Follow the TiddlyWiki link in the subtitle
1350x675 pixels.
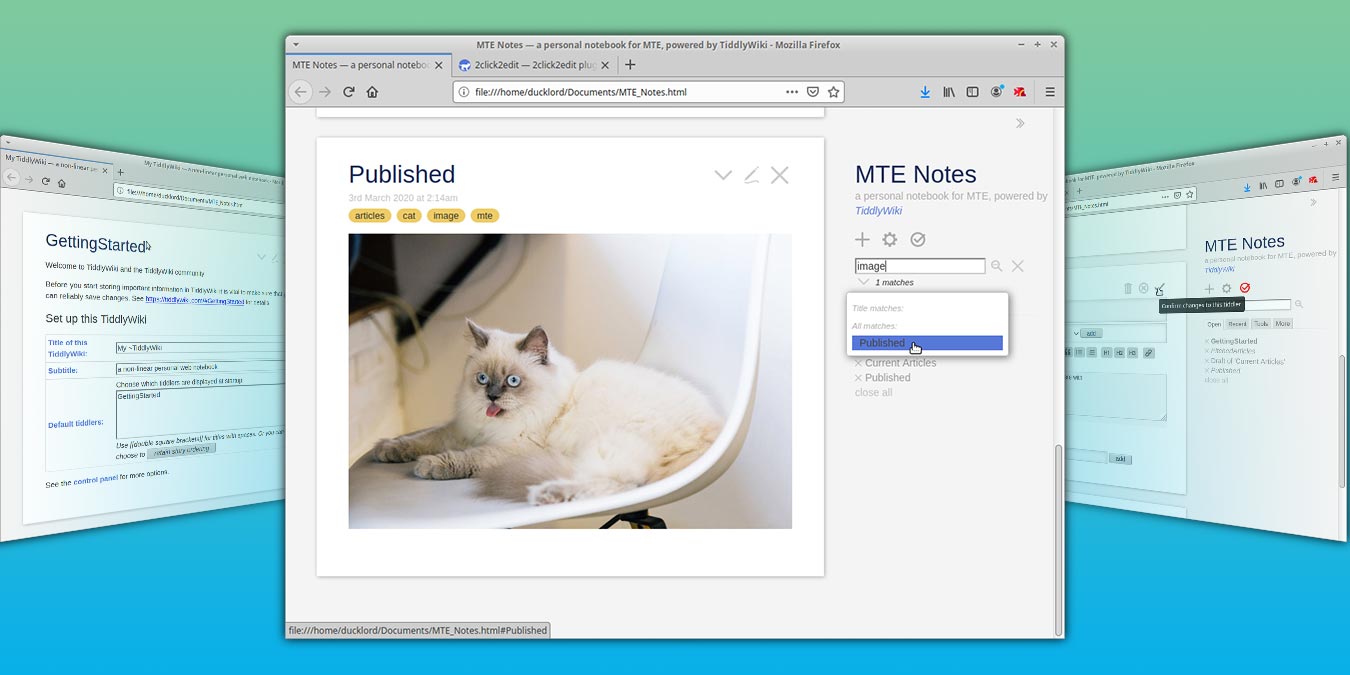[877, 210]
